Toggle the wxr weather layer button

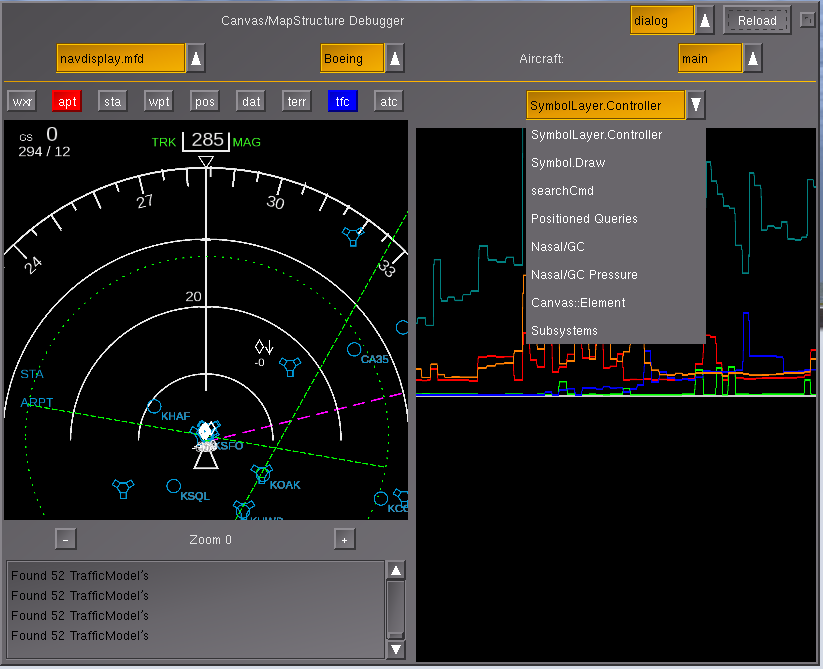[22, 101]
